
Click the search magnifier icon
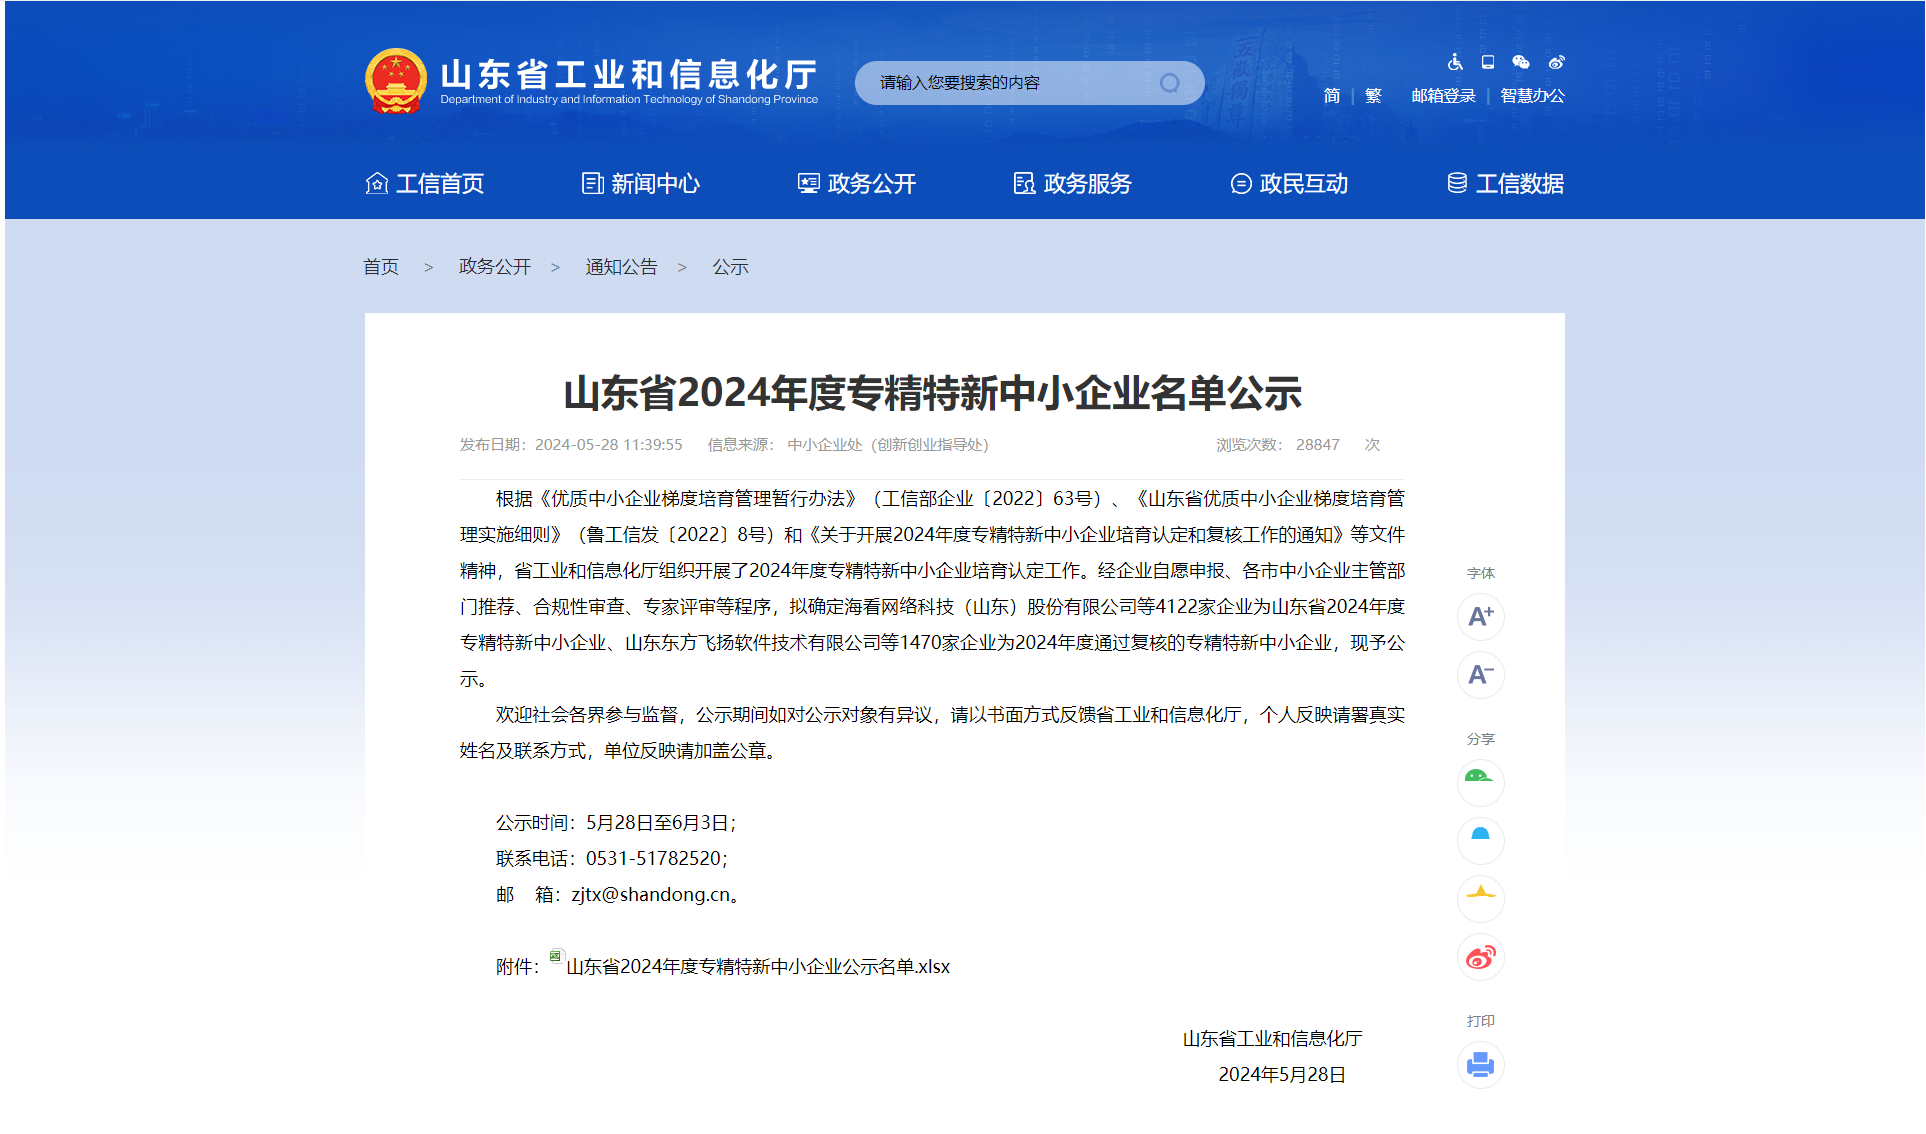(1170, 83)
